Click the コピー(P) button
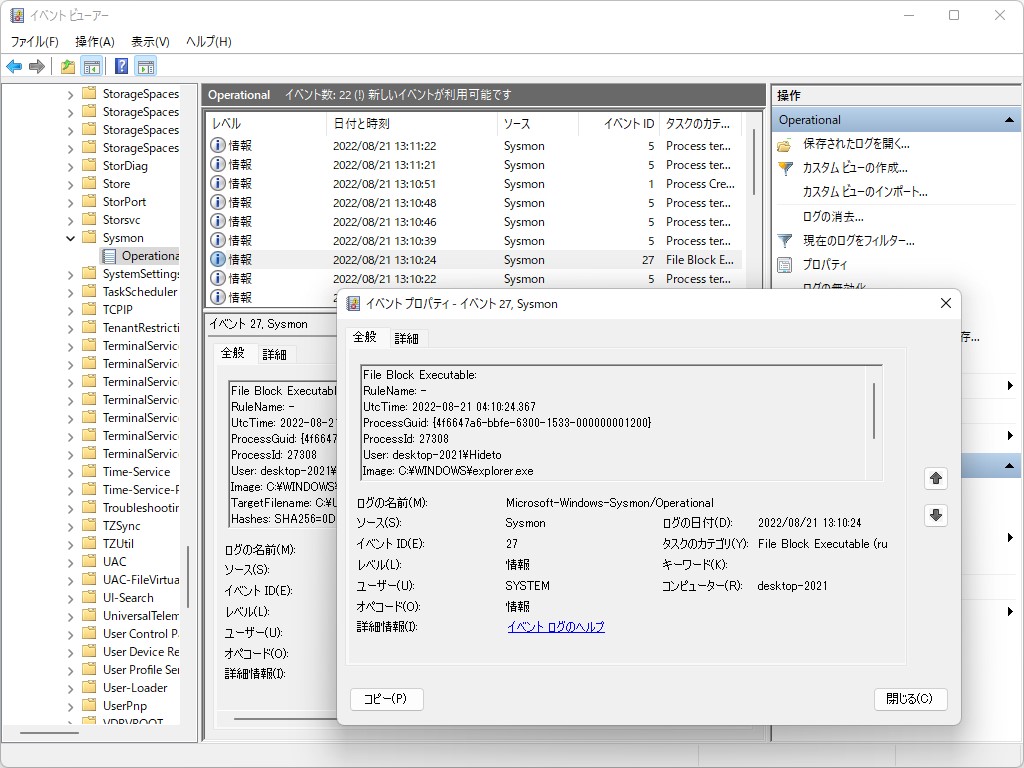Screen dimensions: 1024x768 386,699
